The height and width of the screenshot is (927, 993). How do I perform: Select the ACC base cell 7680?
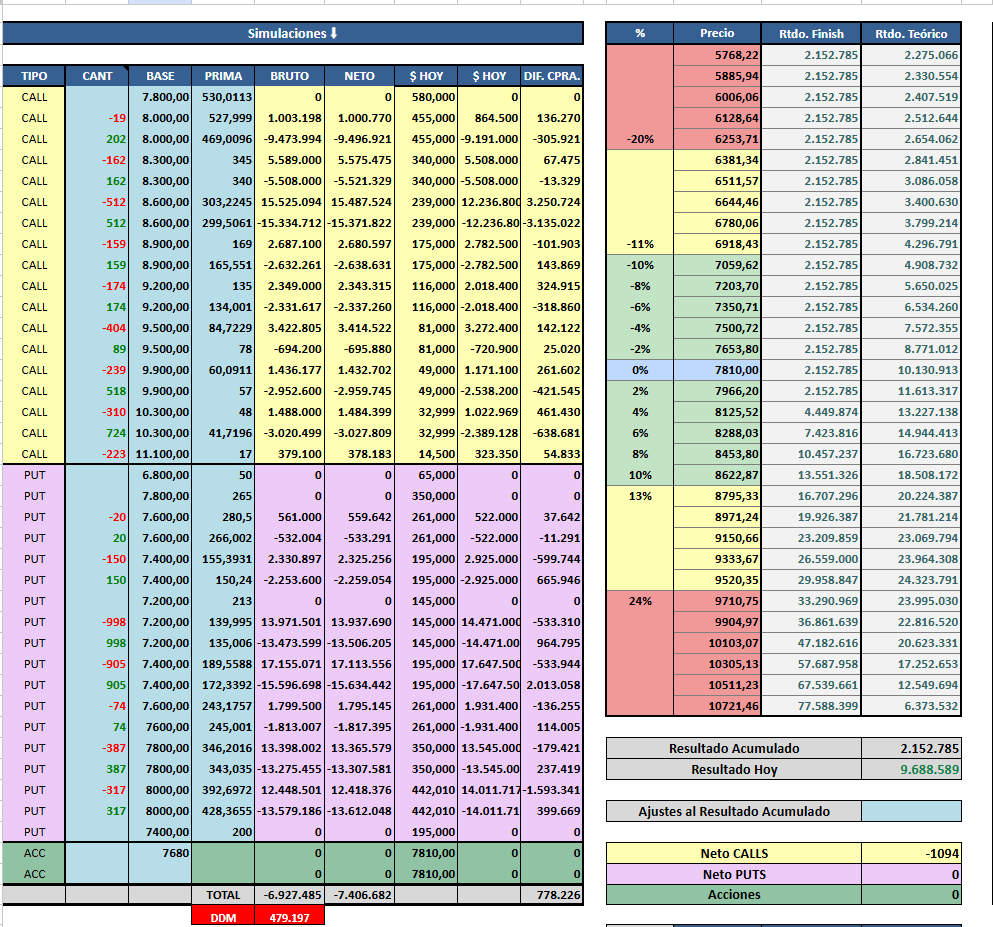pos(160,853)
